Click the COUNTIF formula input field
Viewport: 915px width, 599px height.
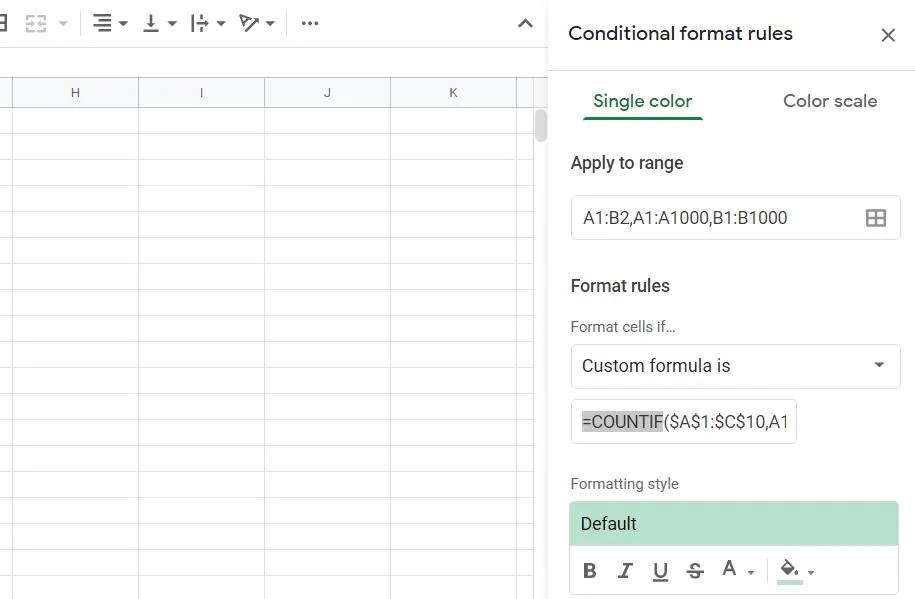[x=683, y=421]
